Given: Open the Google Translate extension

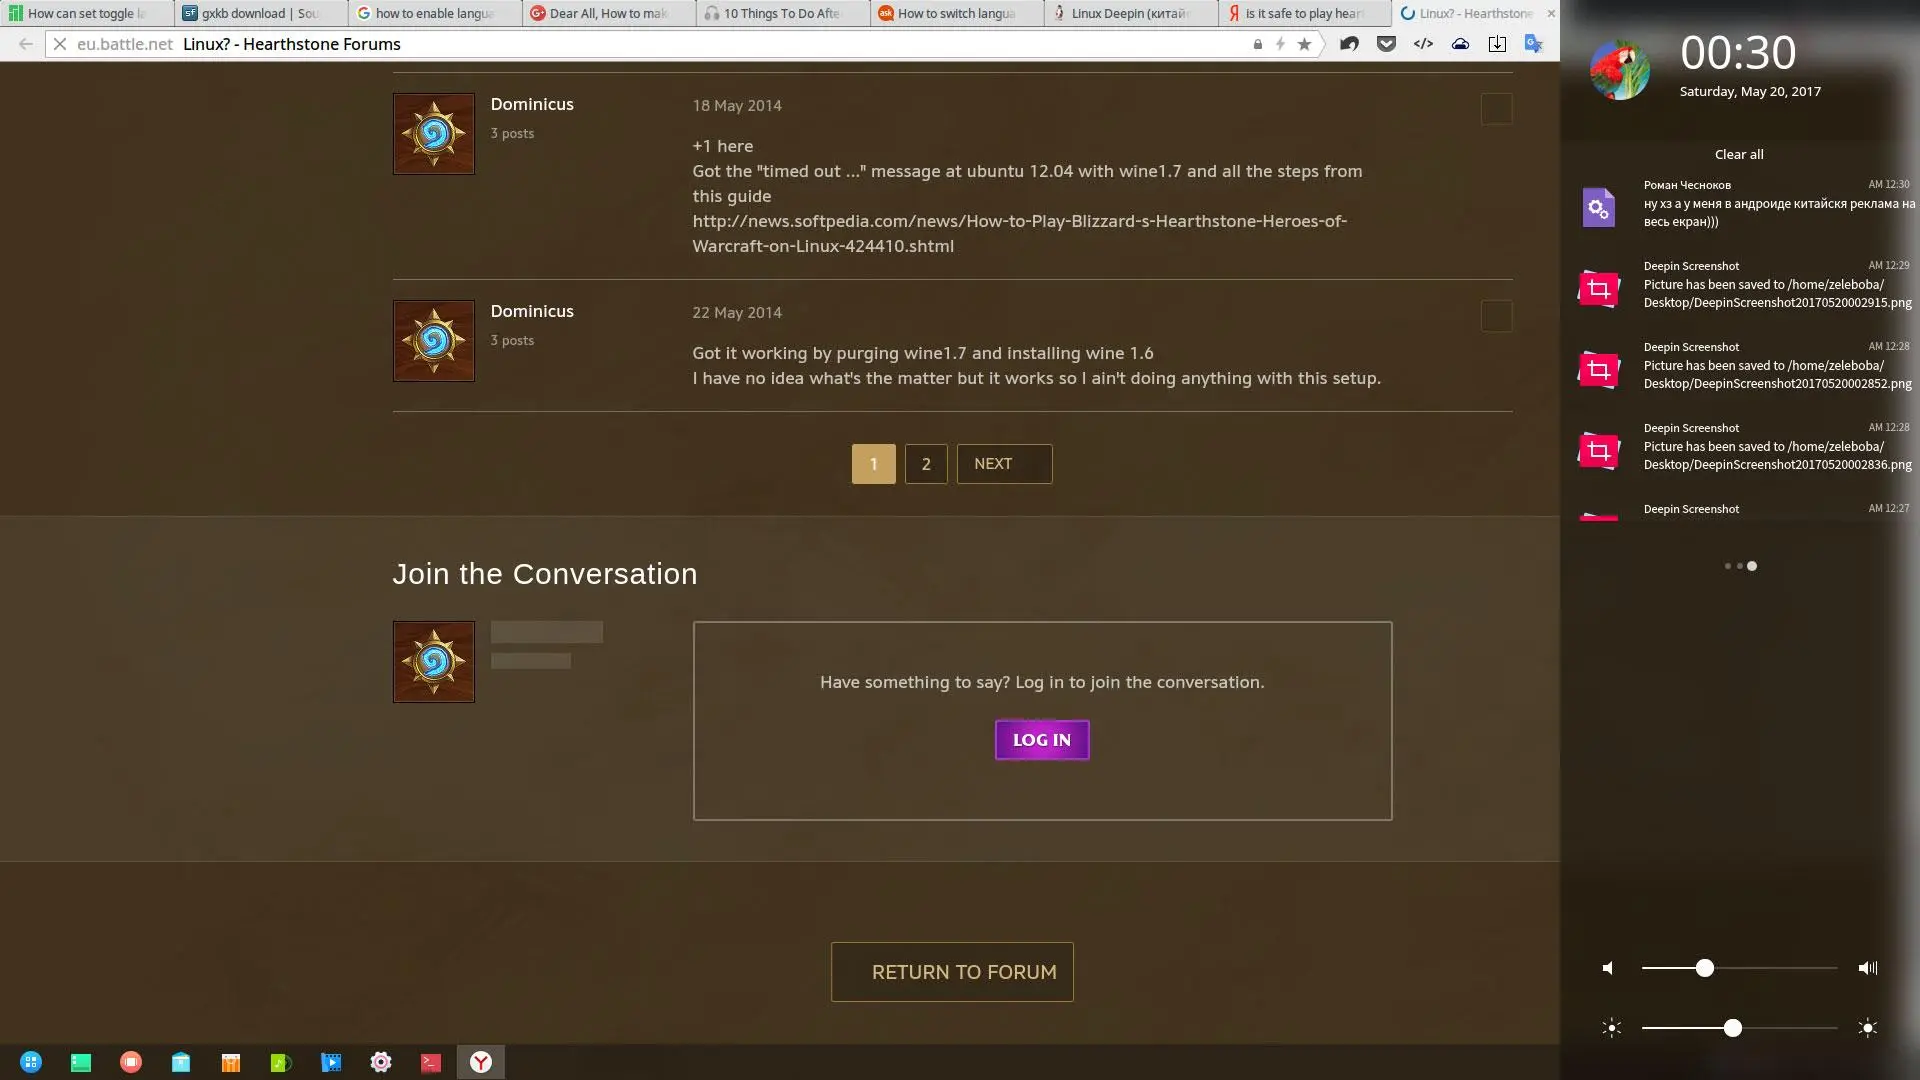Looking at the screenshot, I should tap(1533, 44).
